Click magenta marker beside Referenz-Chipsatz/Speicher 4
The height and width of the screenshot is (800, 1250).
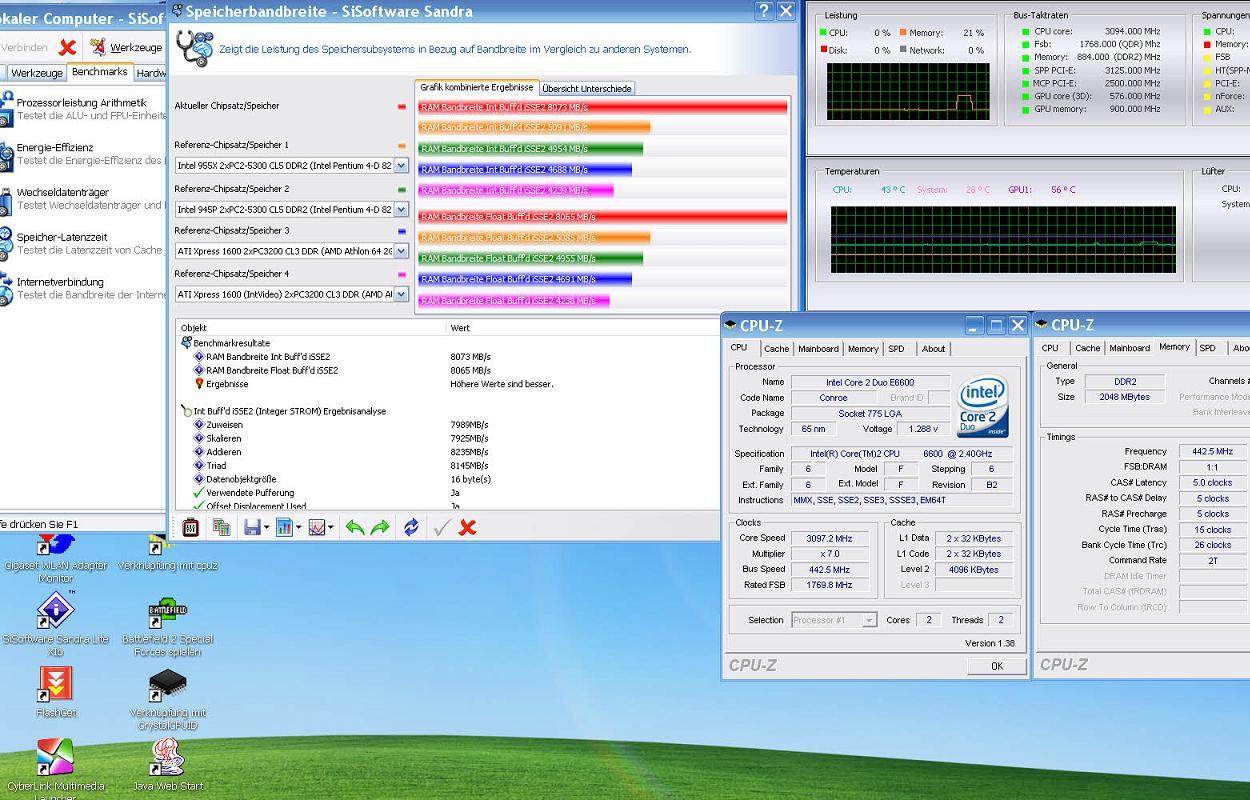[x=402, y=274]
